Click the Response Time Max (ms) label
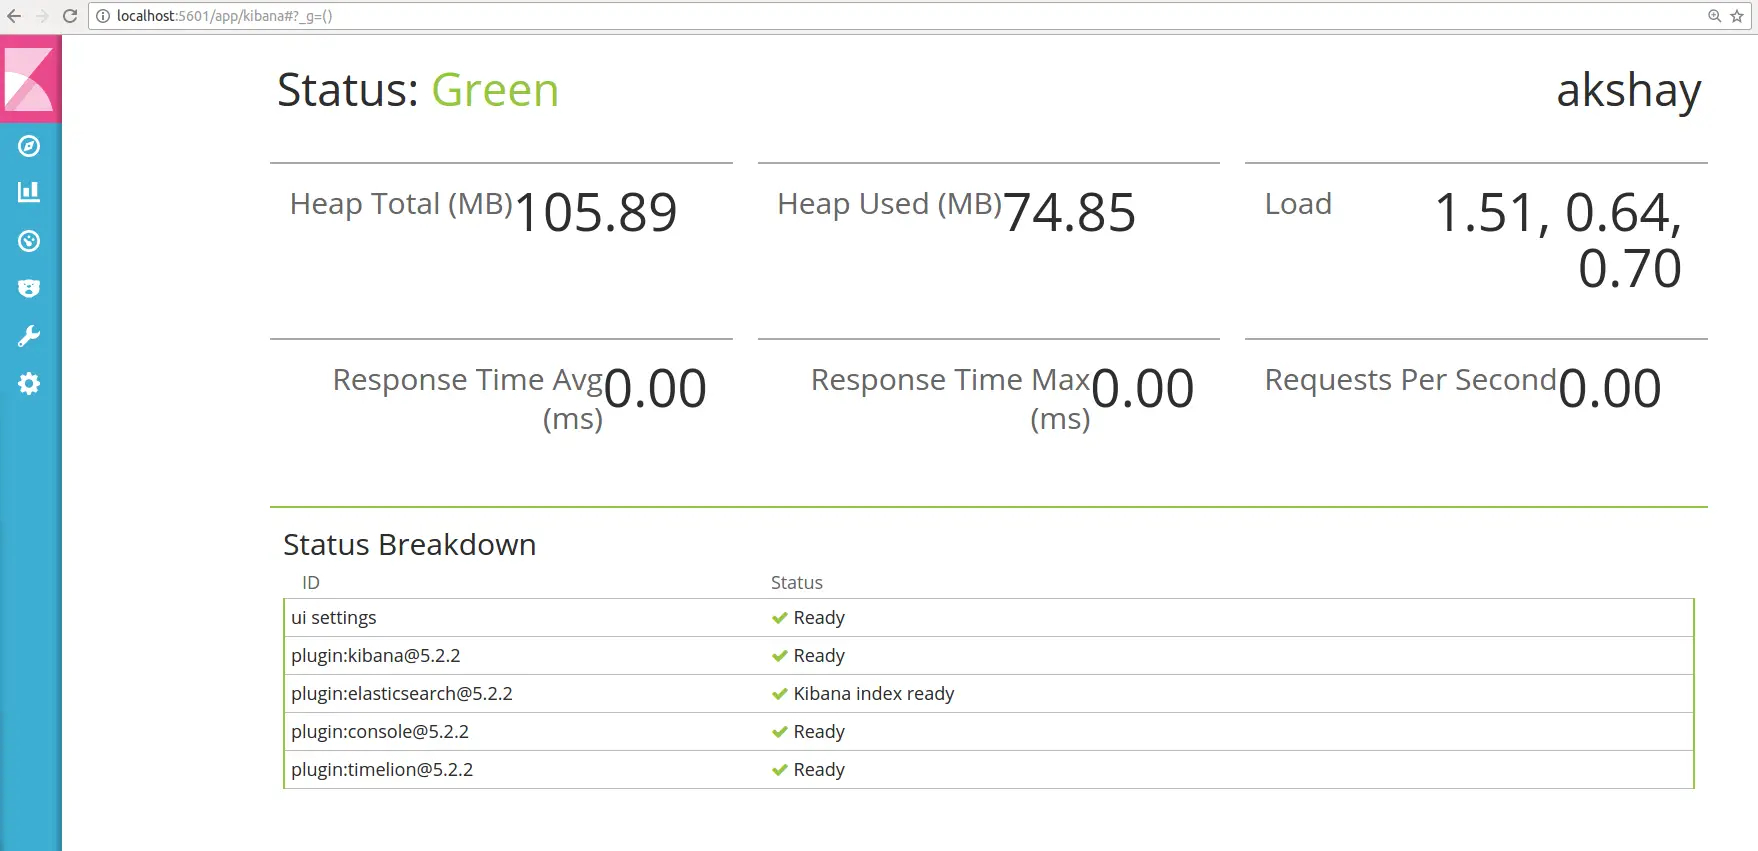 click(x=951, y=399)
